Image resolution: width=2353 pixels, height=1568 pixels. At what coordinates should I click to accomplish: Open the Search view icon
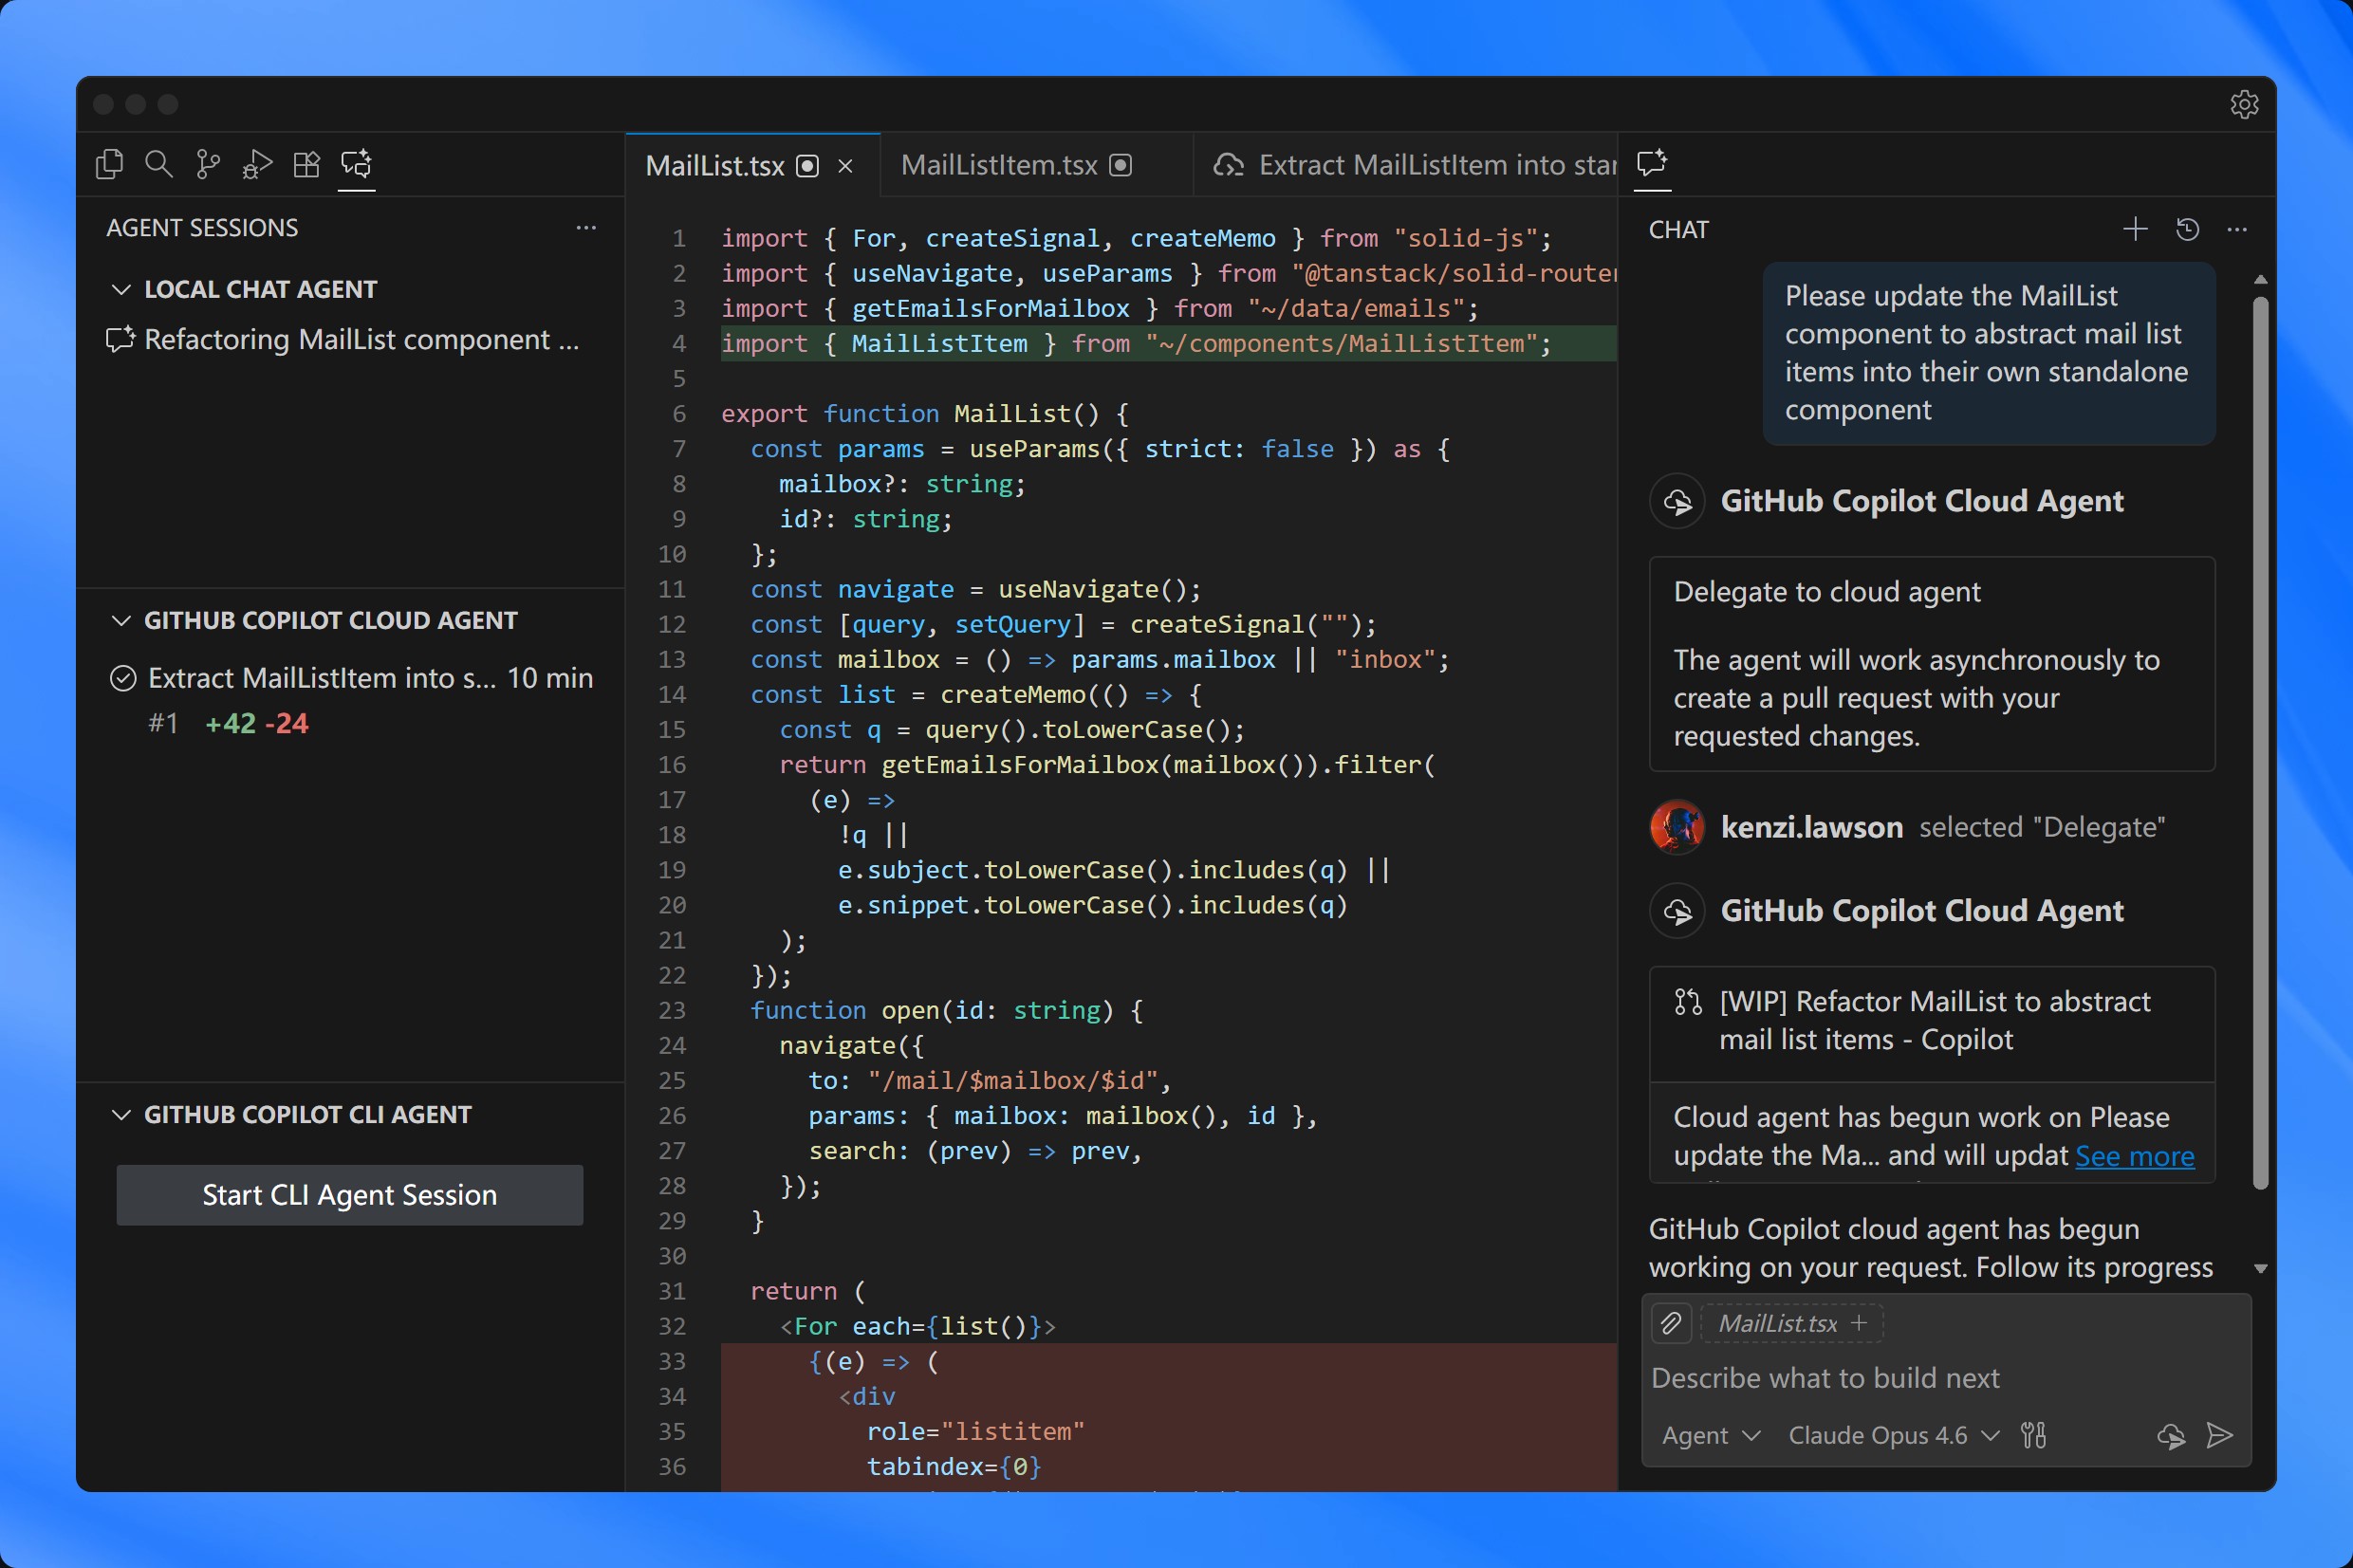158,164
